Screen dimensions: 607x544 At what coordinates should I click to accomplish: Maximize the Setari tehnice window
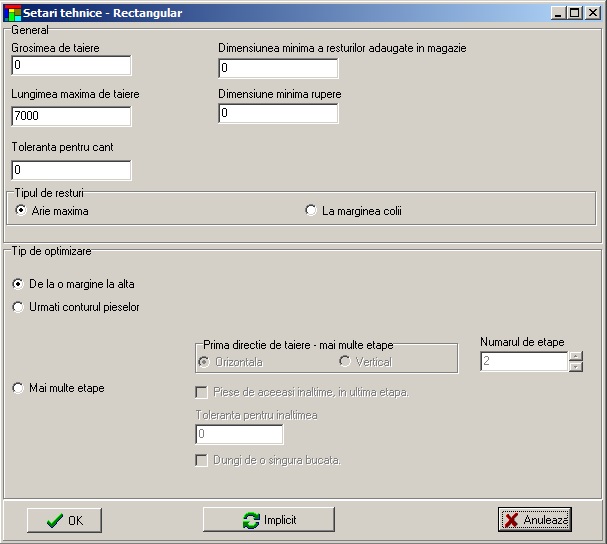click(x=576, y=13)
